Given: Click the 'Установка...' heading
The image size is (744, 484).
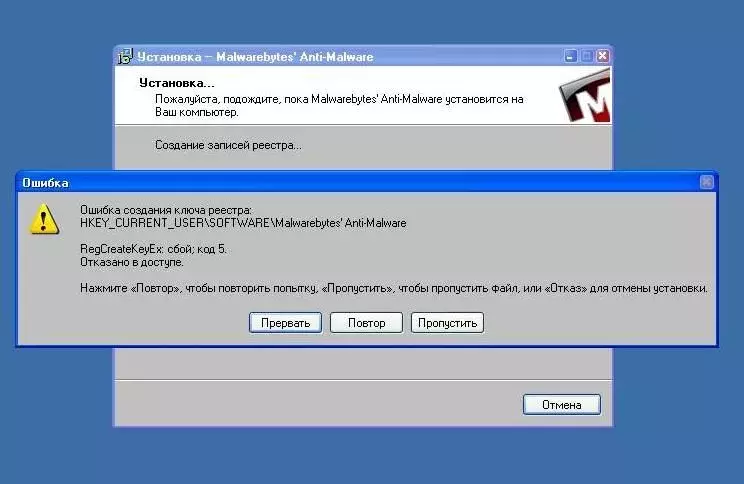Looking at the screenshot, I should tap(177, 83).
